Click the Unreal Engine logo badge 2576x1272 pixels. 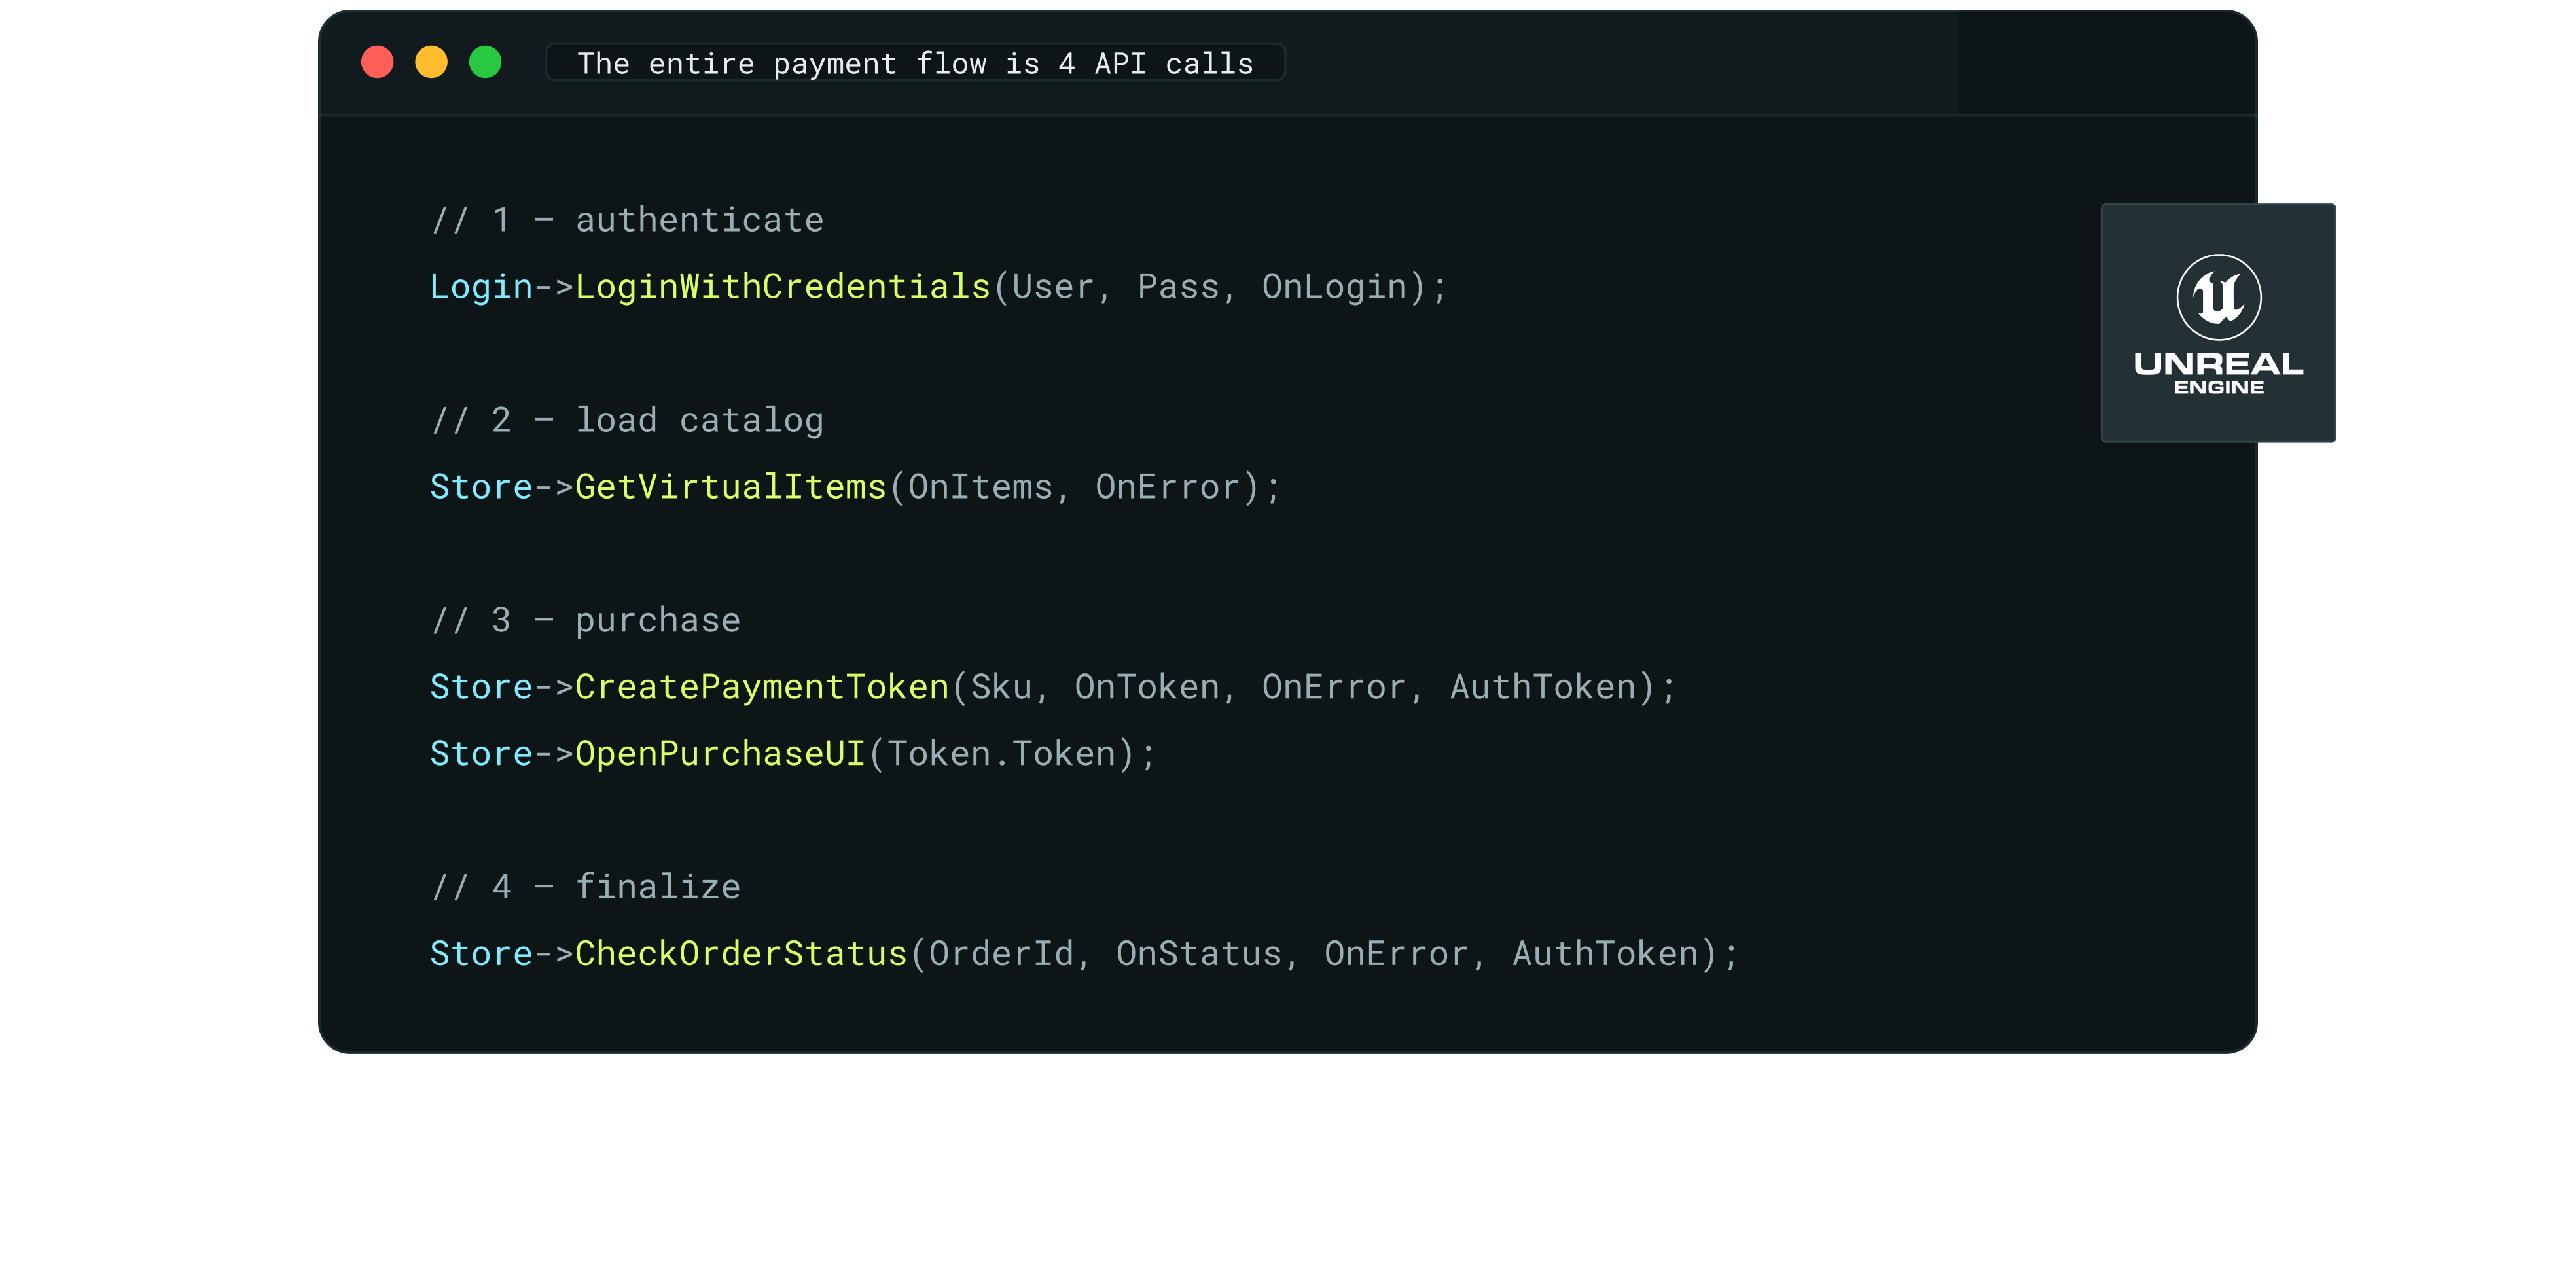point(2218,323)
